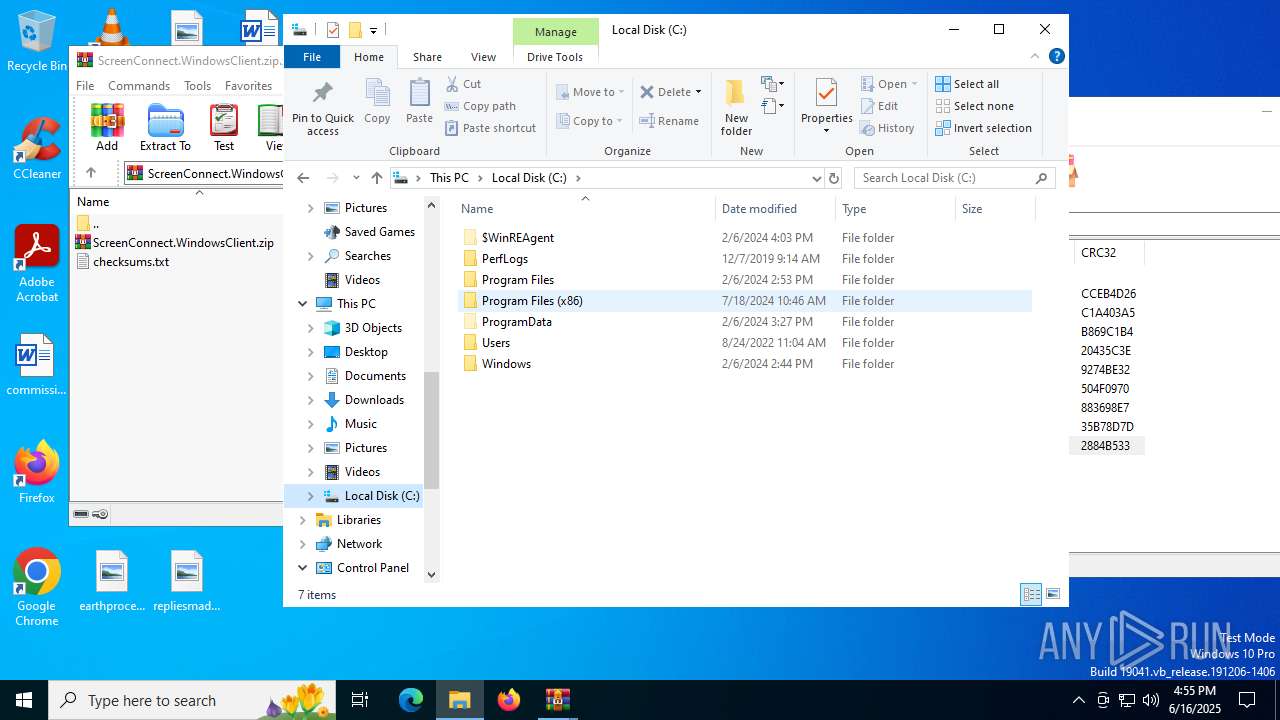Click WinRAR Add button
Image resolution: width=1280 pixels, height=720 pixels.
click(x=107, y=128)
